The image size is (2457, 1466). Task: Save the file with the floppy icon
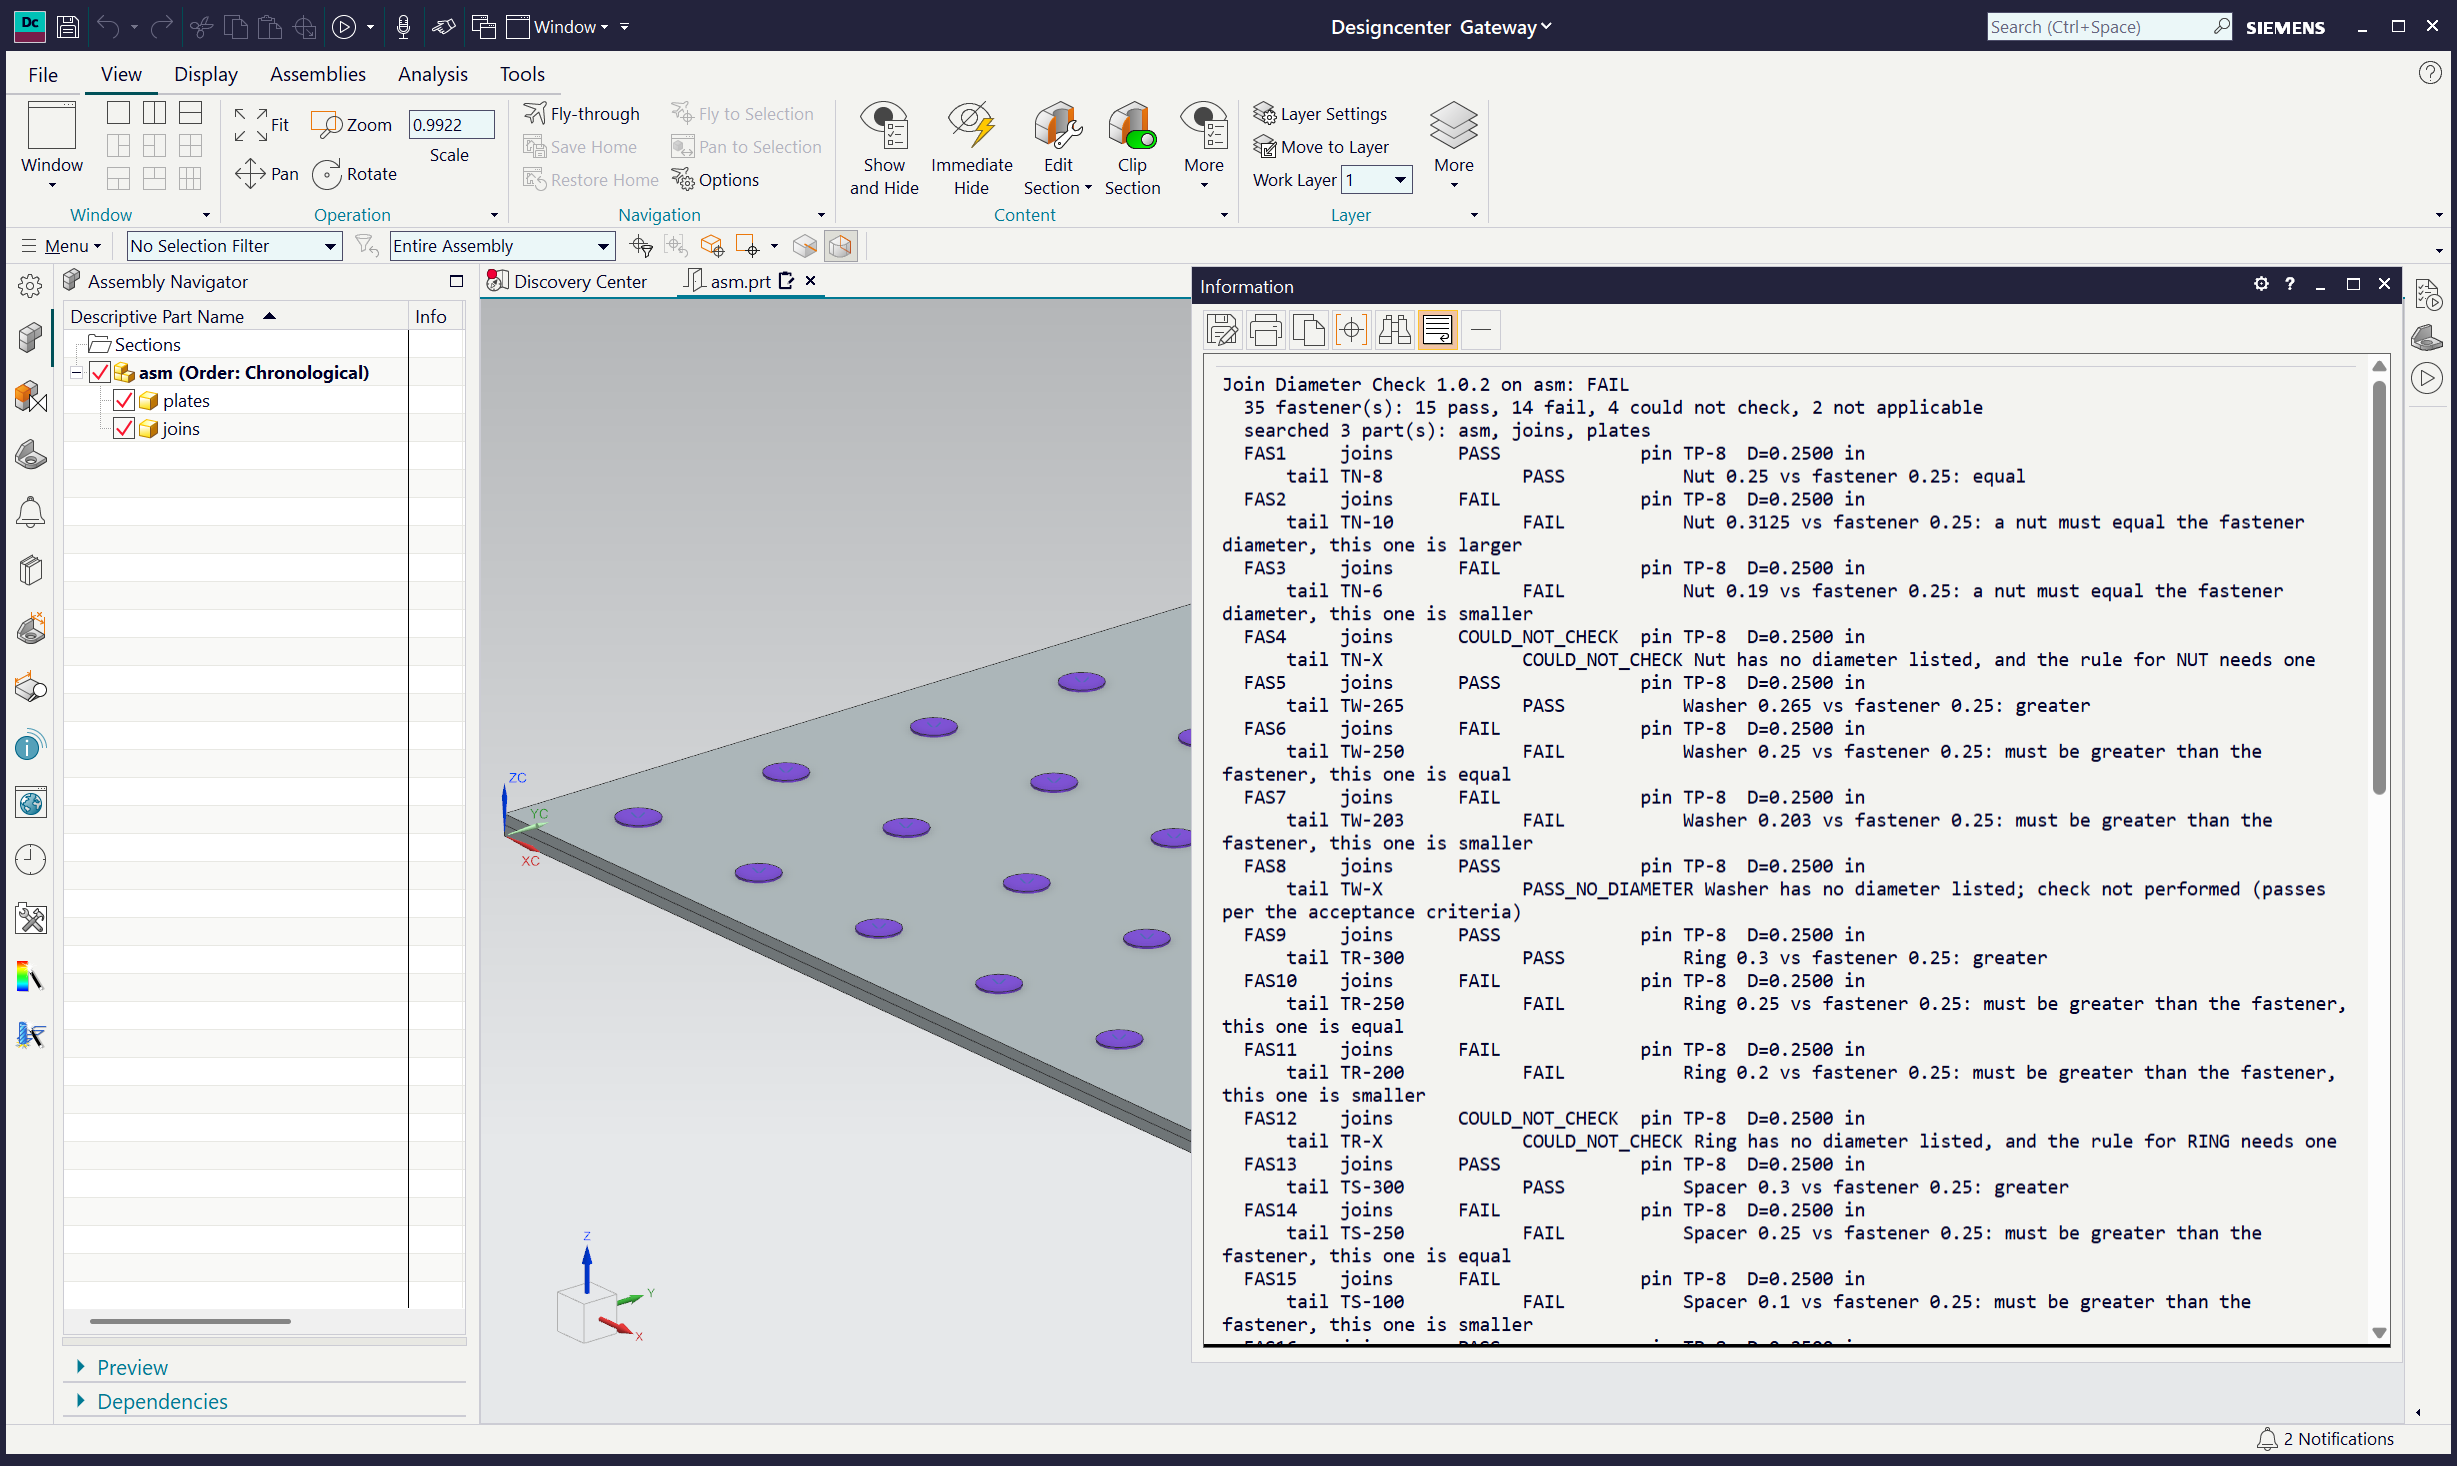(x=68, y=27)
